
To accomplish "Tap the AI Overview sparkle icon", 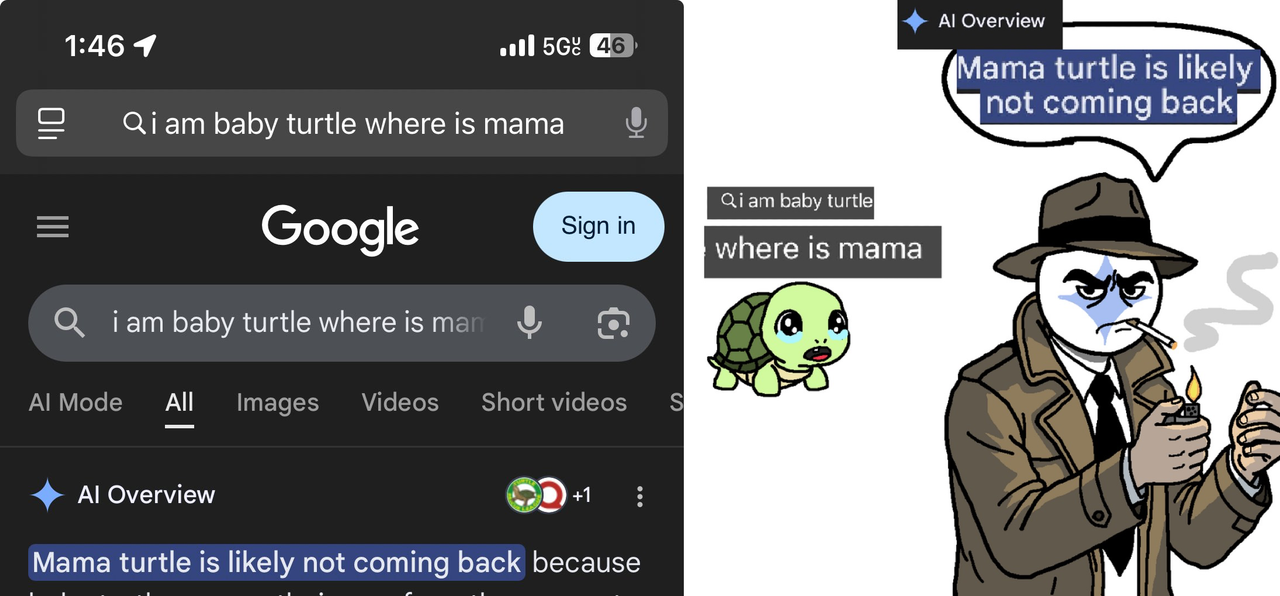I will (x=47, y=495).
